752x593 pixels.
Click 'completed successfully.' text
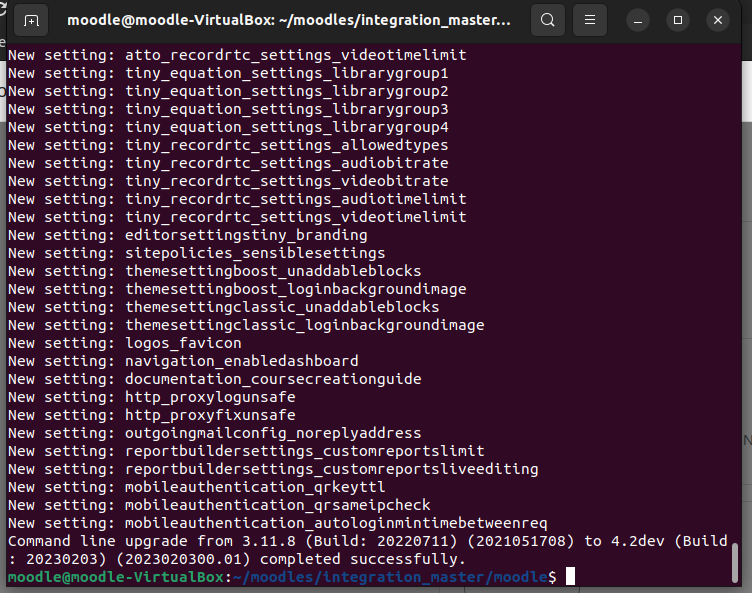363,559
